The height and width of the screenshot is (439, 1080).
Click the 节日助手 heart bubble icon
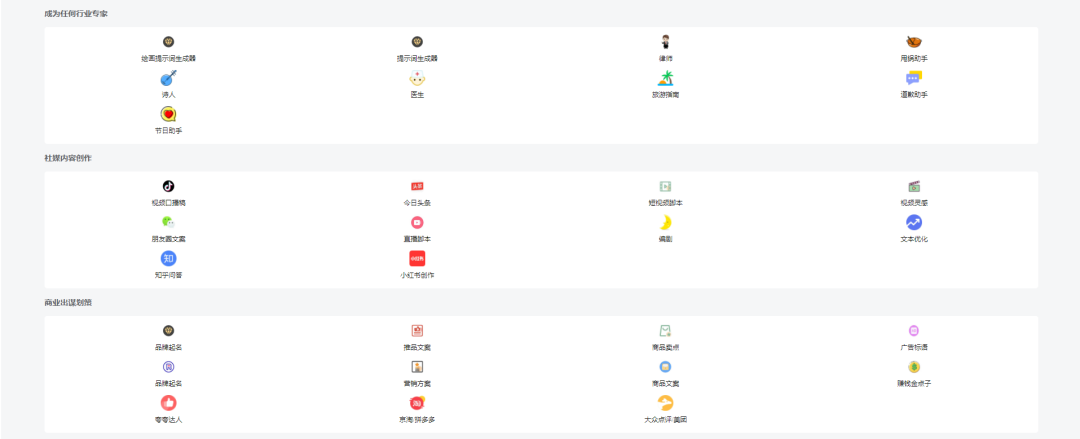point(169,114)
